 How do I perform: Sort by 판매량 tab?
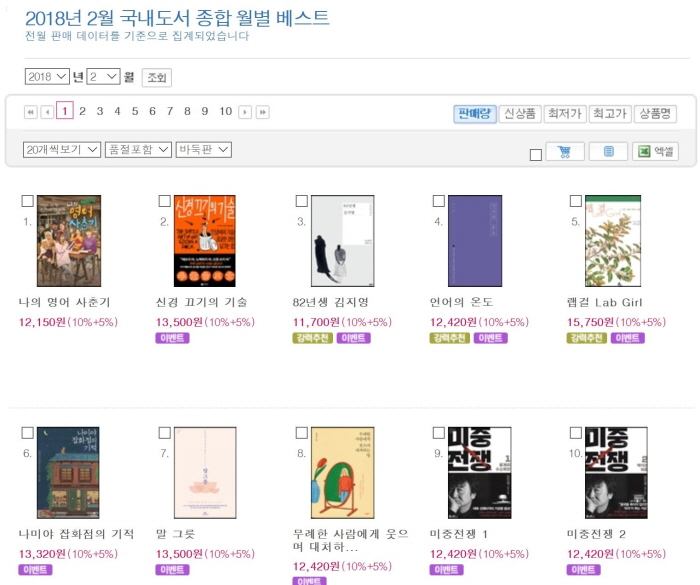click(475, 114)
